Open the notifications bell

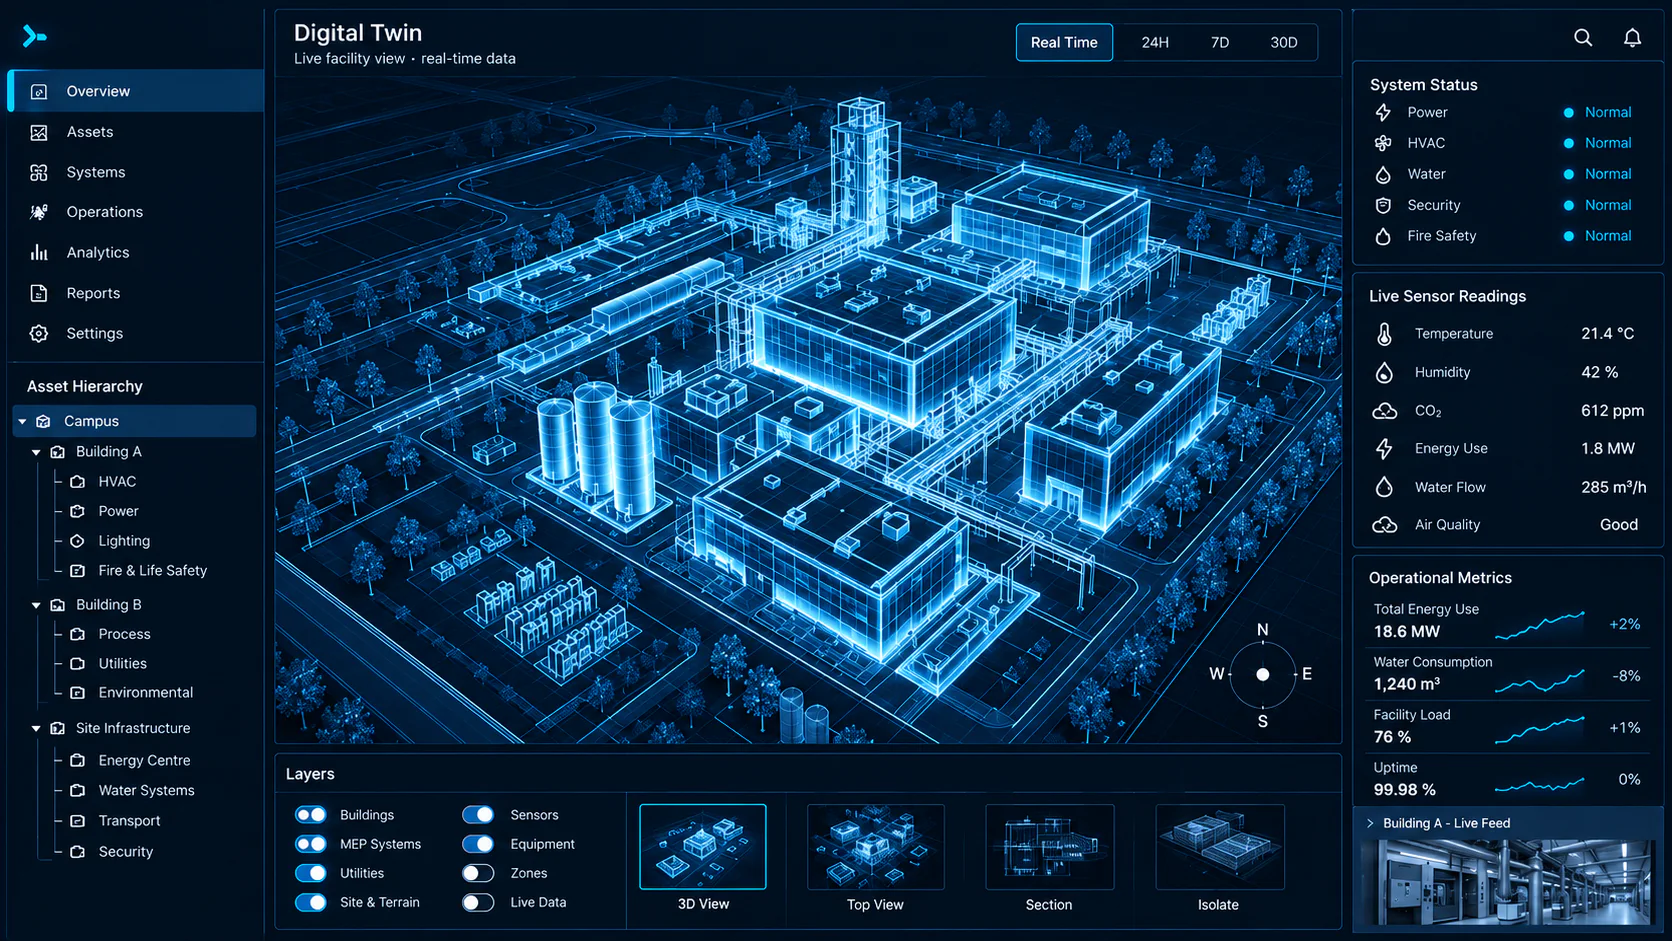(x=1632, y=38)
